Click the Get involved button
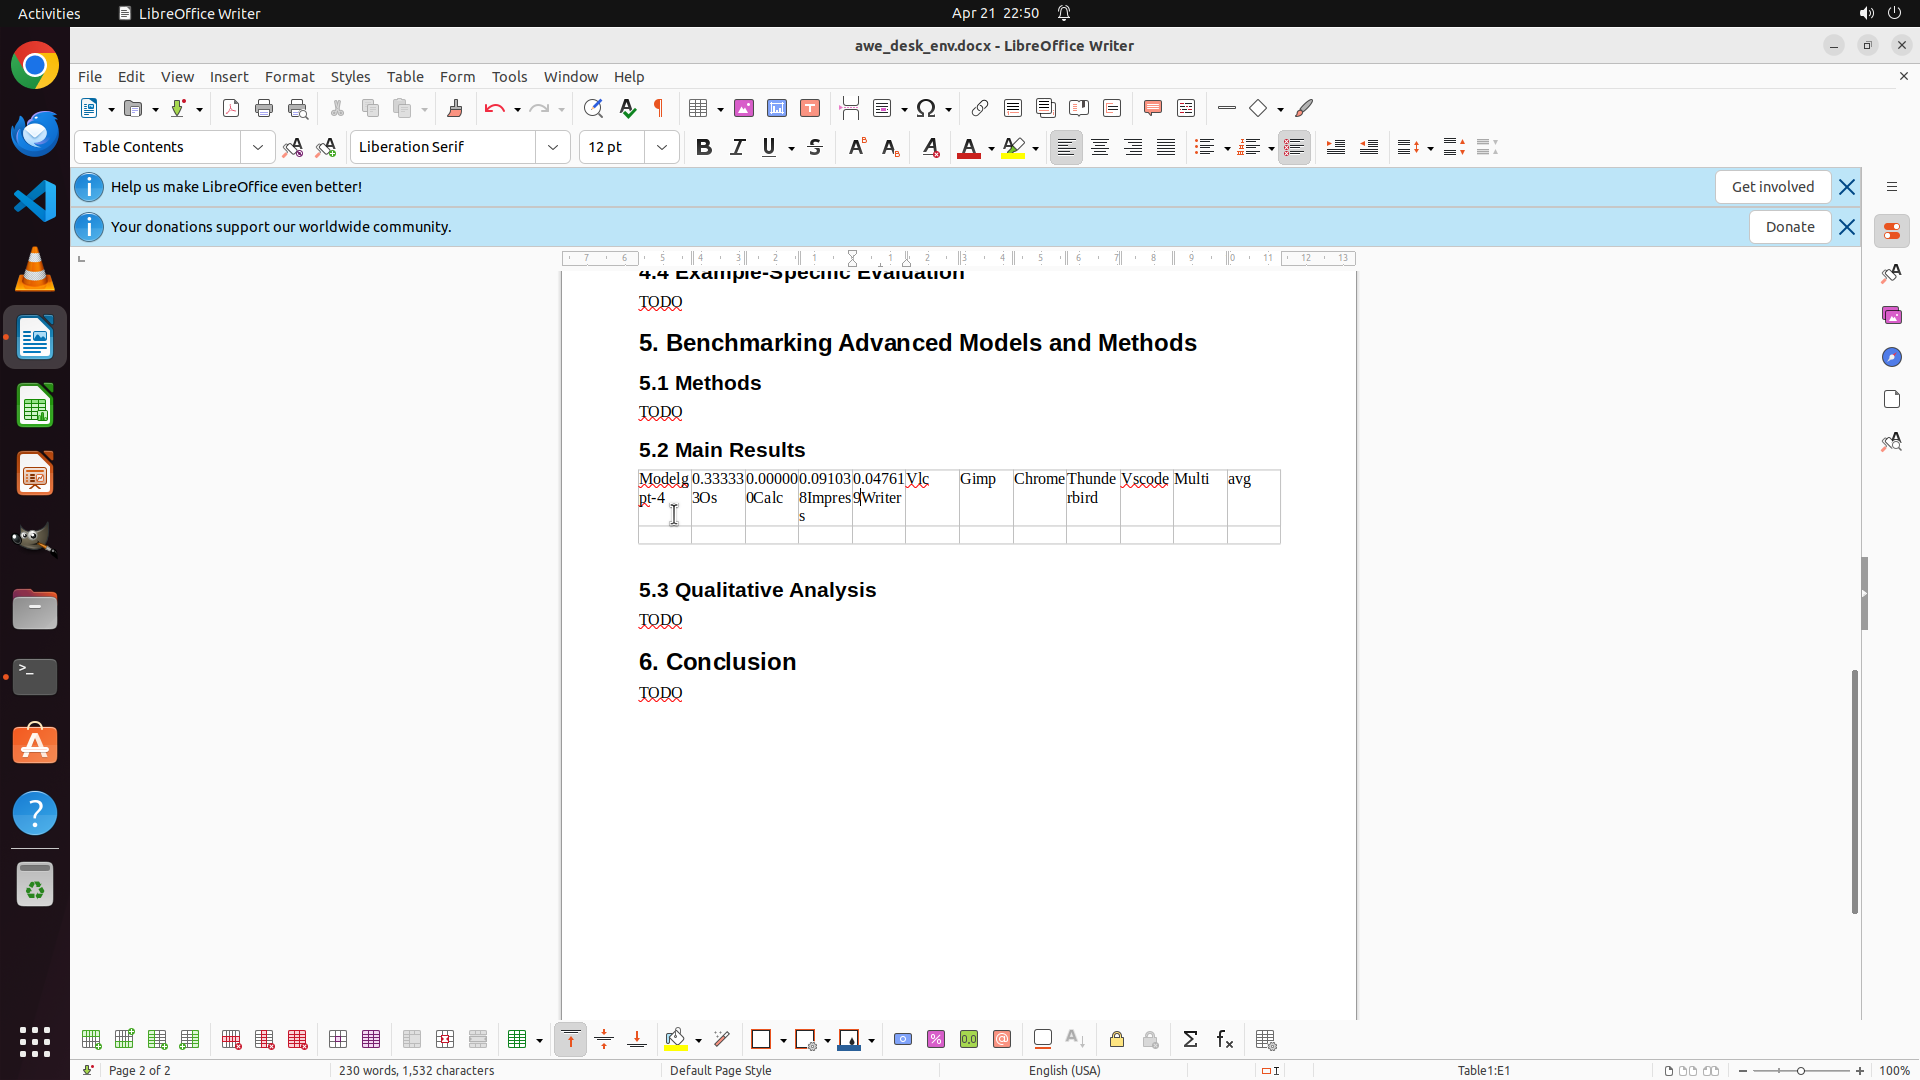The height and width of the screenshot is (1080, 1920). 1772,187
